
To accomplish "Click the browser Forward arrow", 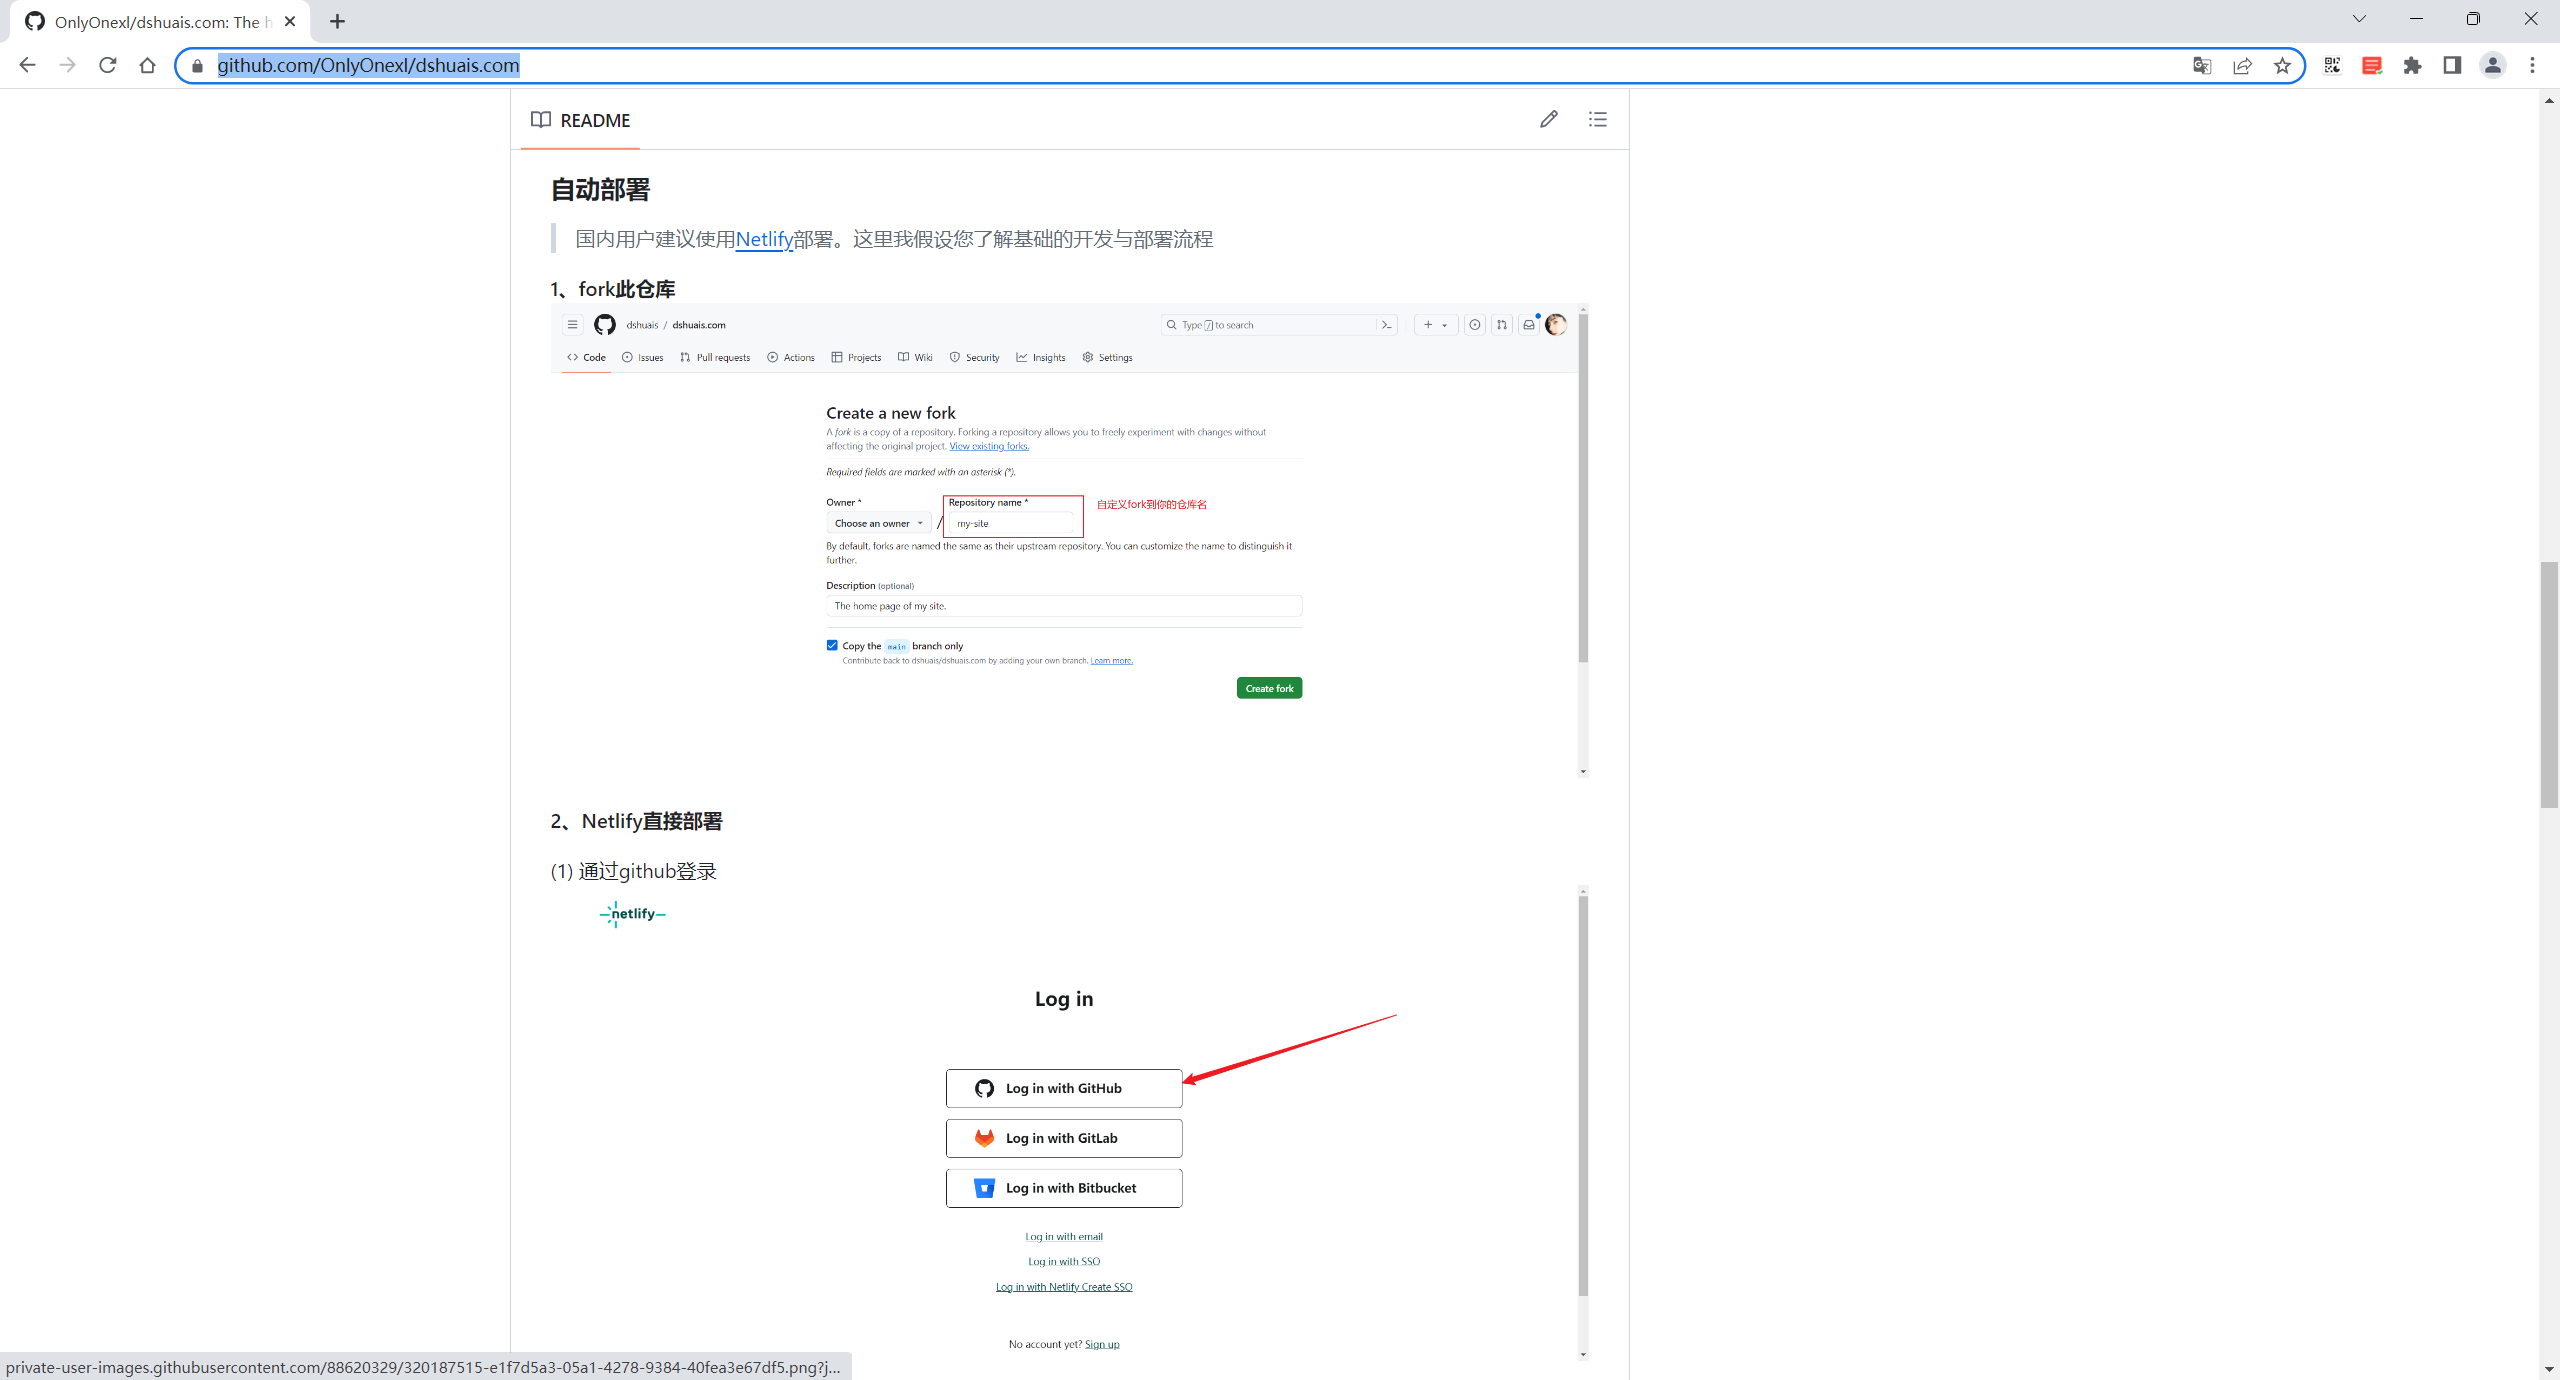I will [67, 65].
